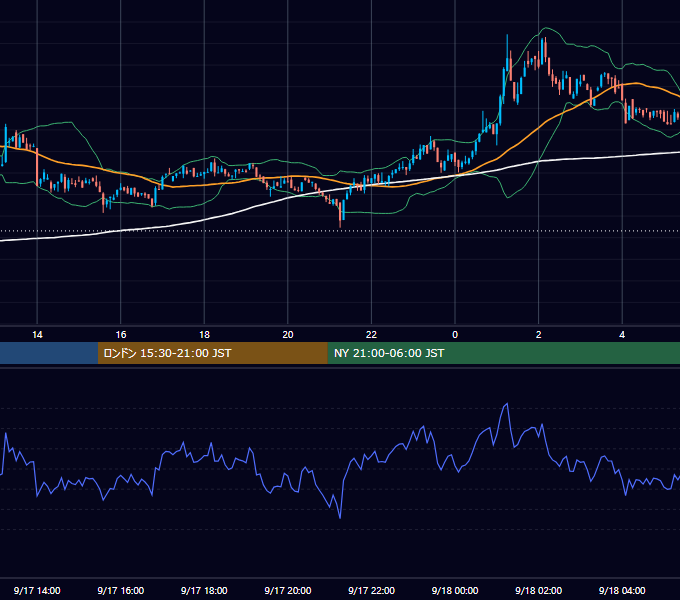Image resolution: width=680 pixels, height=600 pixels.
Task: Click the 9/18 02:00 date label
Action: click(539, 590)
